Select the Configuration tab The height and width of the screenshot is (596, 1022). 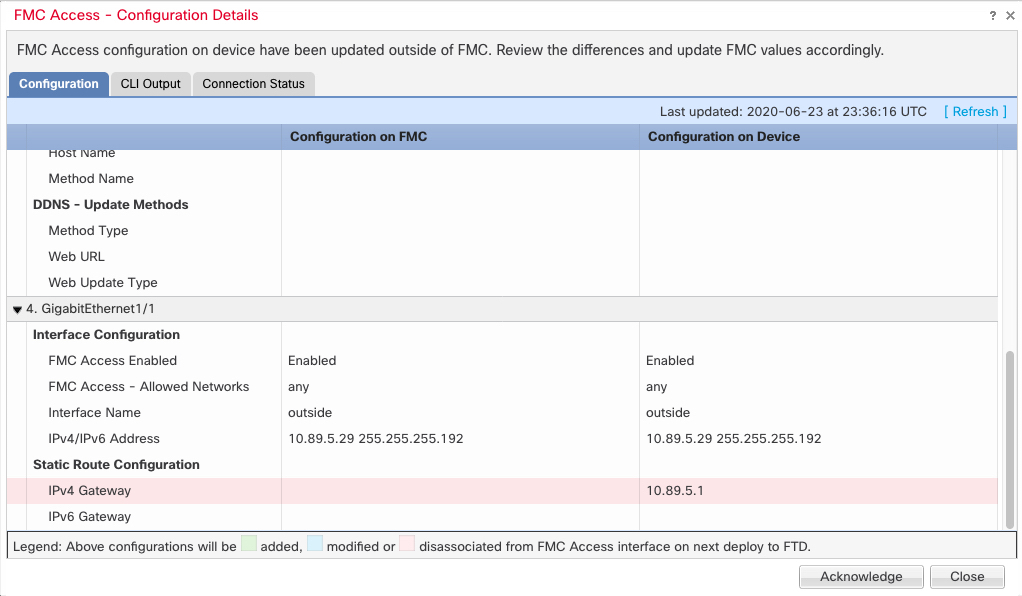coord(58,84)
